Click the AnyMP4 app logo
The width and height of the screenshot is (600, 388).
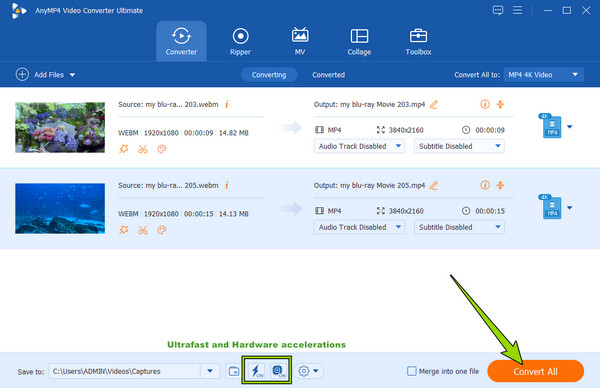18,11
